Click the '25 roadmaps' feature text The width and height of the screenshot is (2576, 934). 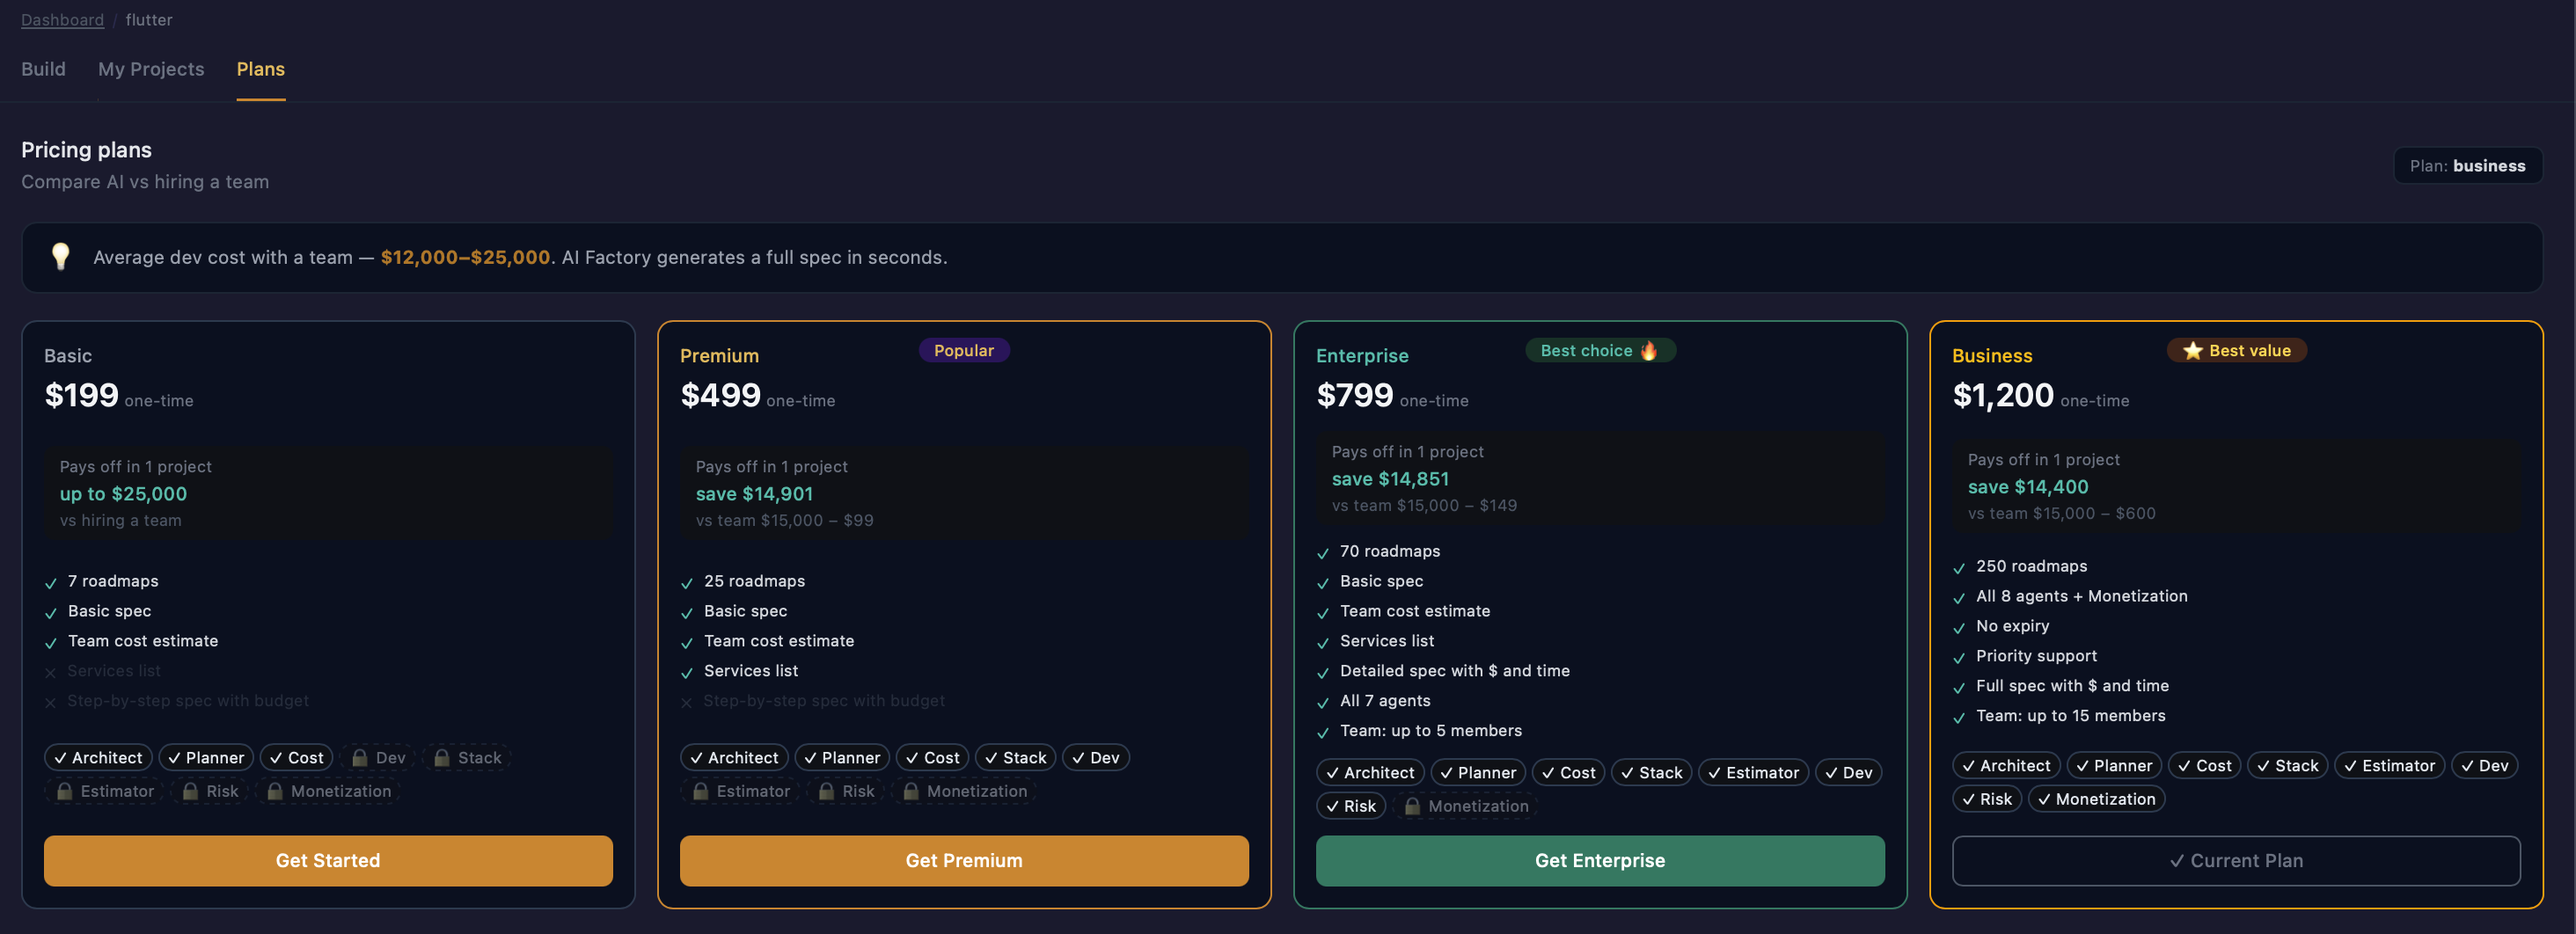(754, 581)
